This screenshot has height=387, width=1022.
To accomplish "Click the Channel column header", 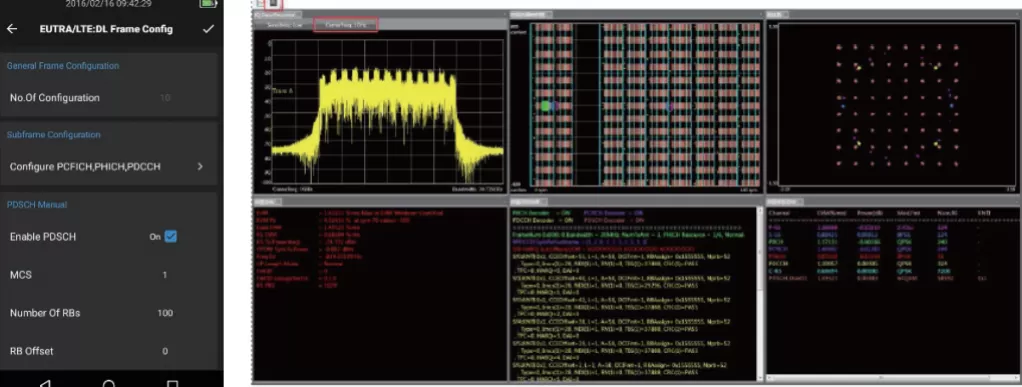I will point(780,212).
